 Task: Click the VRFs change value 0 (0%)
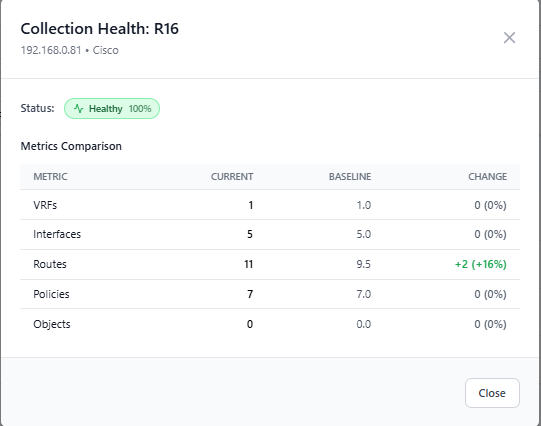click(490, 205)
